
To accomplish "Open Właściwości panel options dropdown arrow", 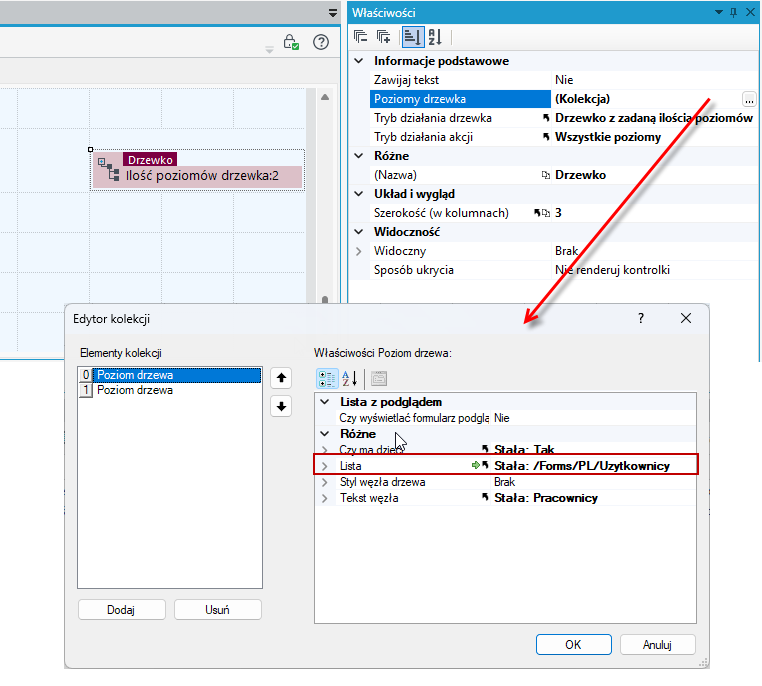I will pos(719,13).
